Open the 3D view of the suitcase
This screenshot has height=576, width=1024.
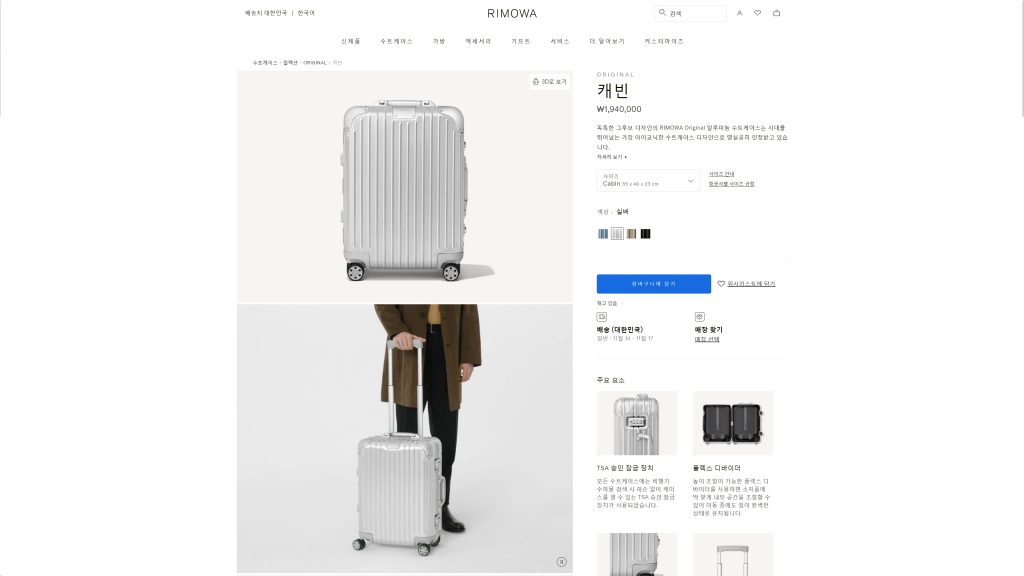point(549,82)
